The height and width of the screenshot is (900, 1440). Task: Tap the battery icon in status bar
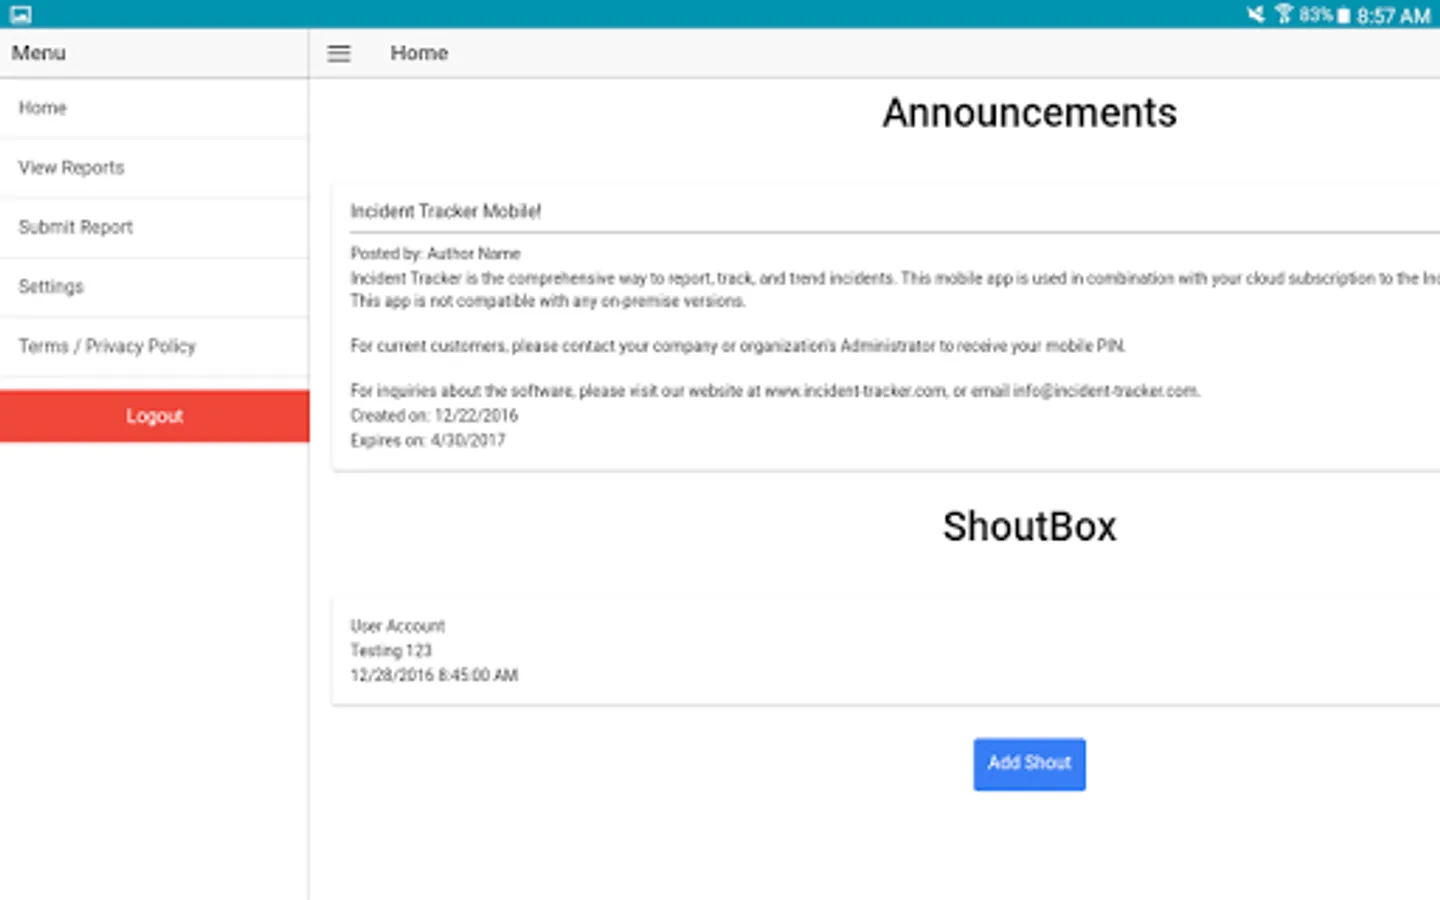tap(1344, 15)
